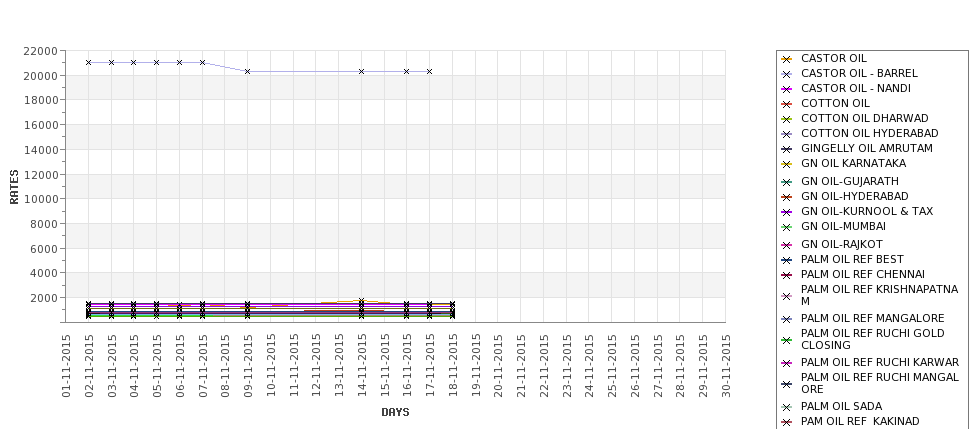Click the CASTOR OIL - NANDI legend marker
975x429 pixels.
(787, 90)
